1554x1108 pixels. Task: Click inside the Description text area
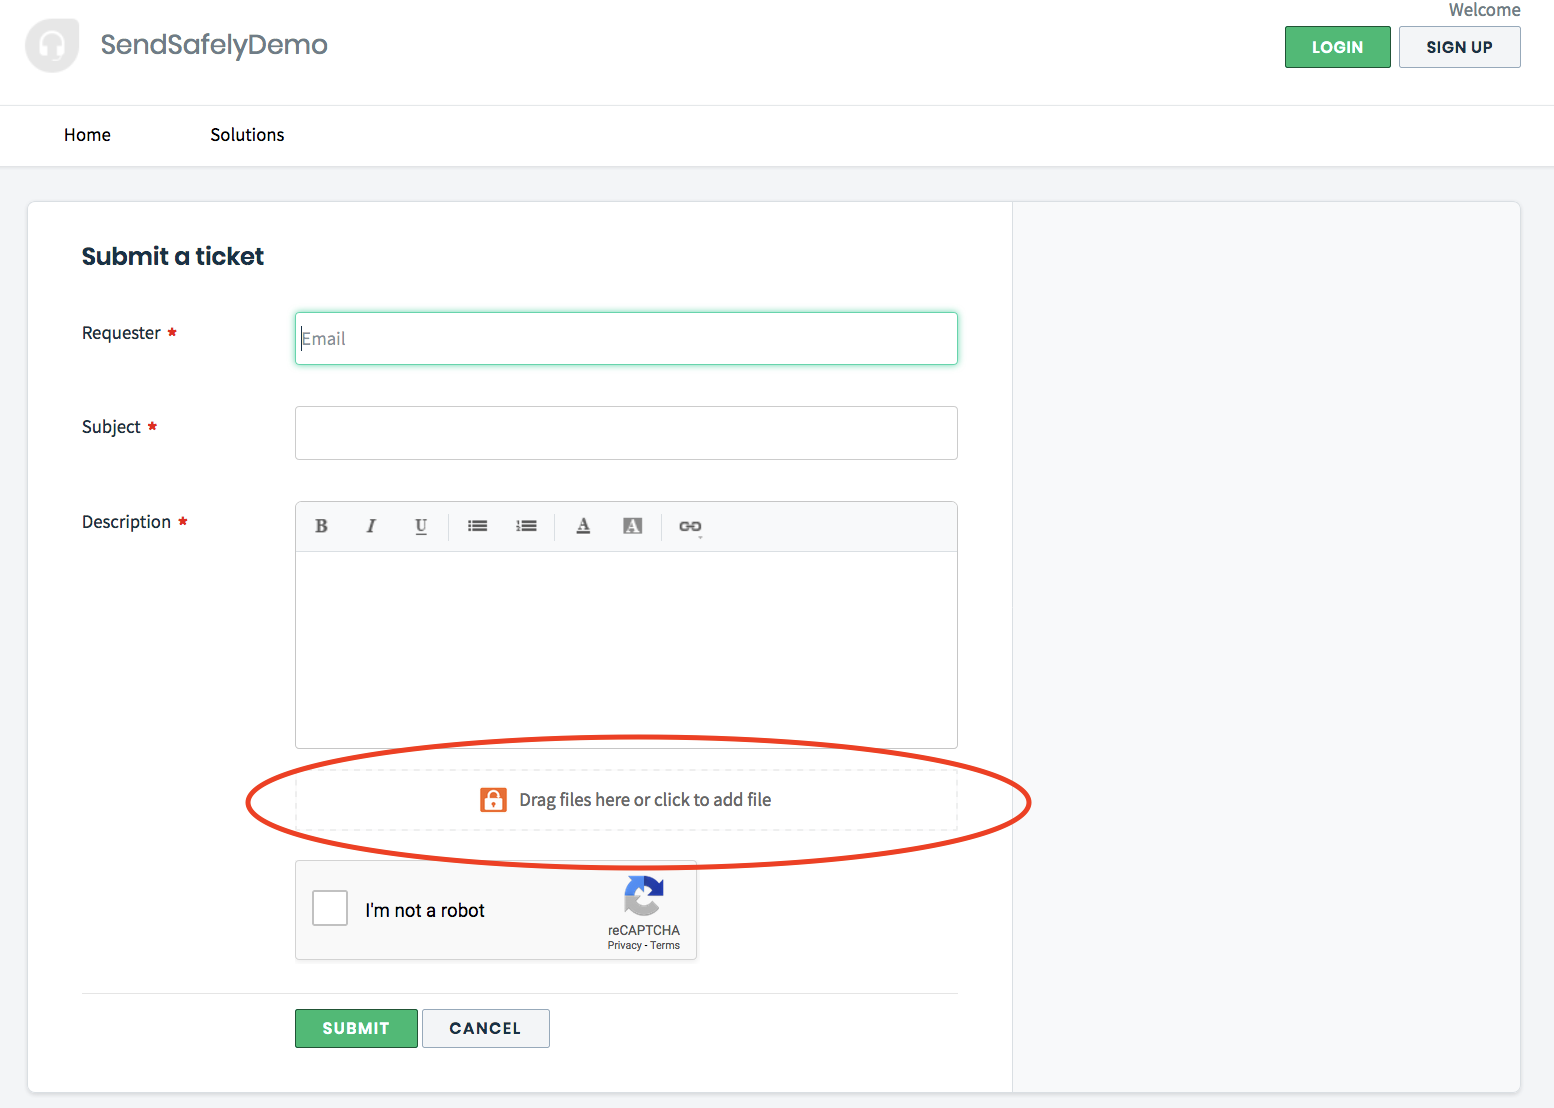(626, 650)
